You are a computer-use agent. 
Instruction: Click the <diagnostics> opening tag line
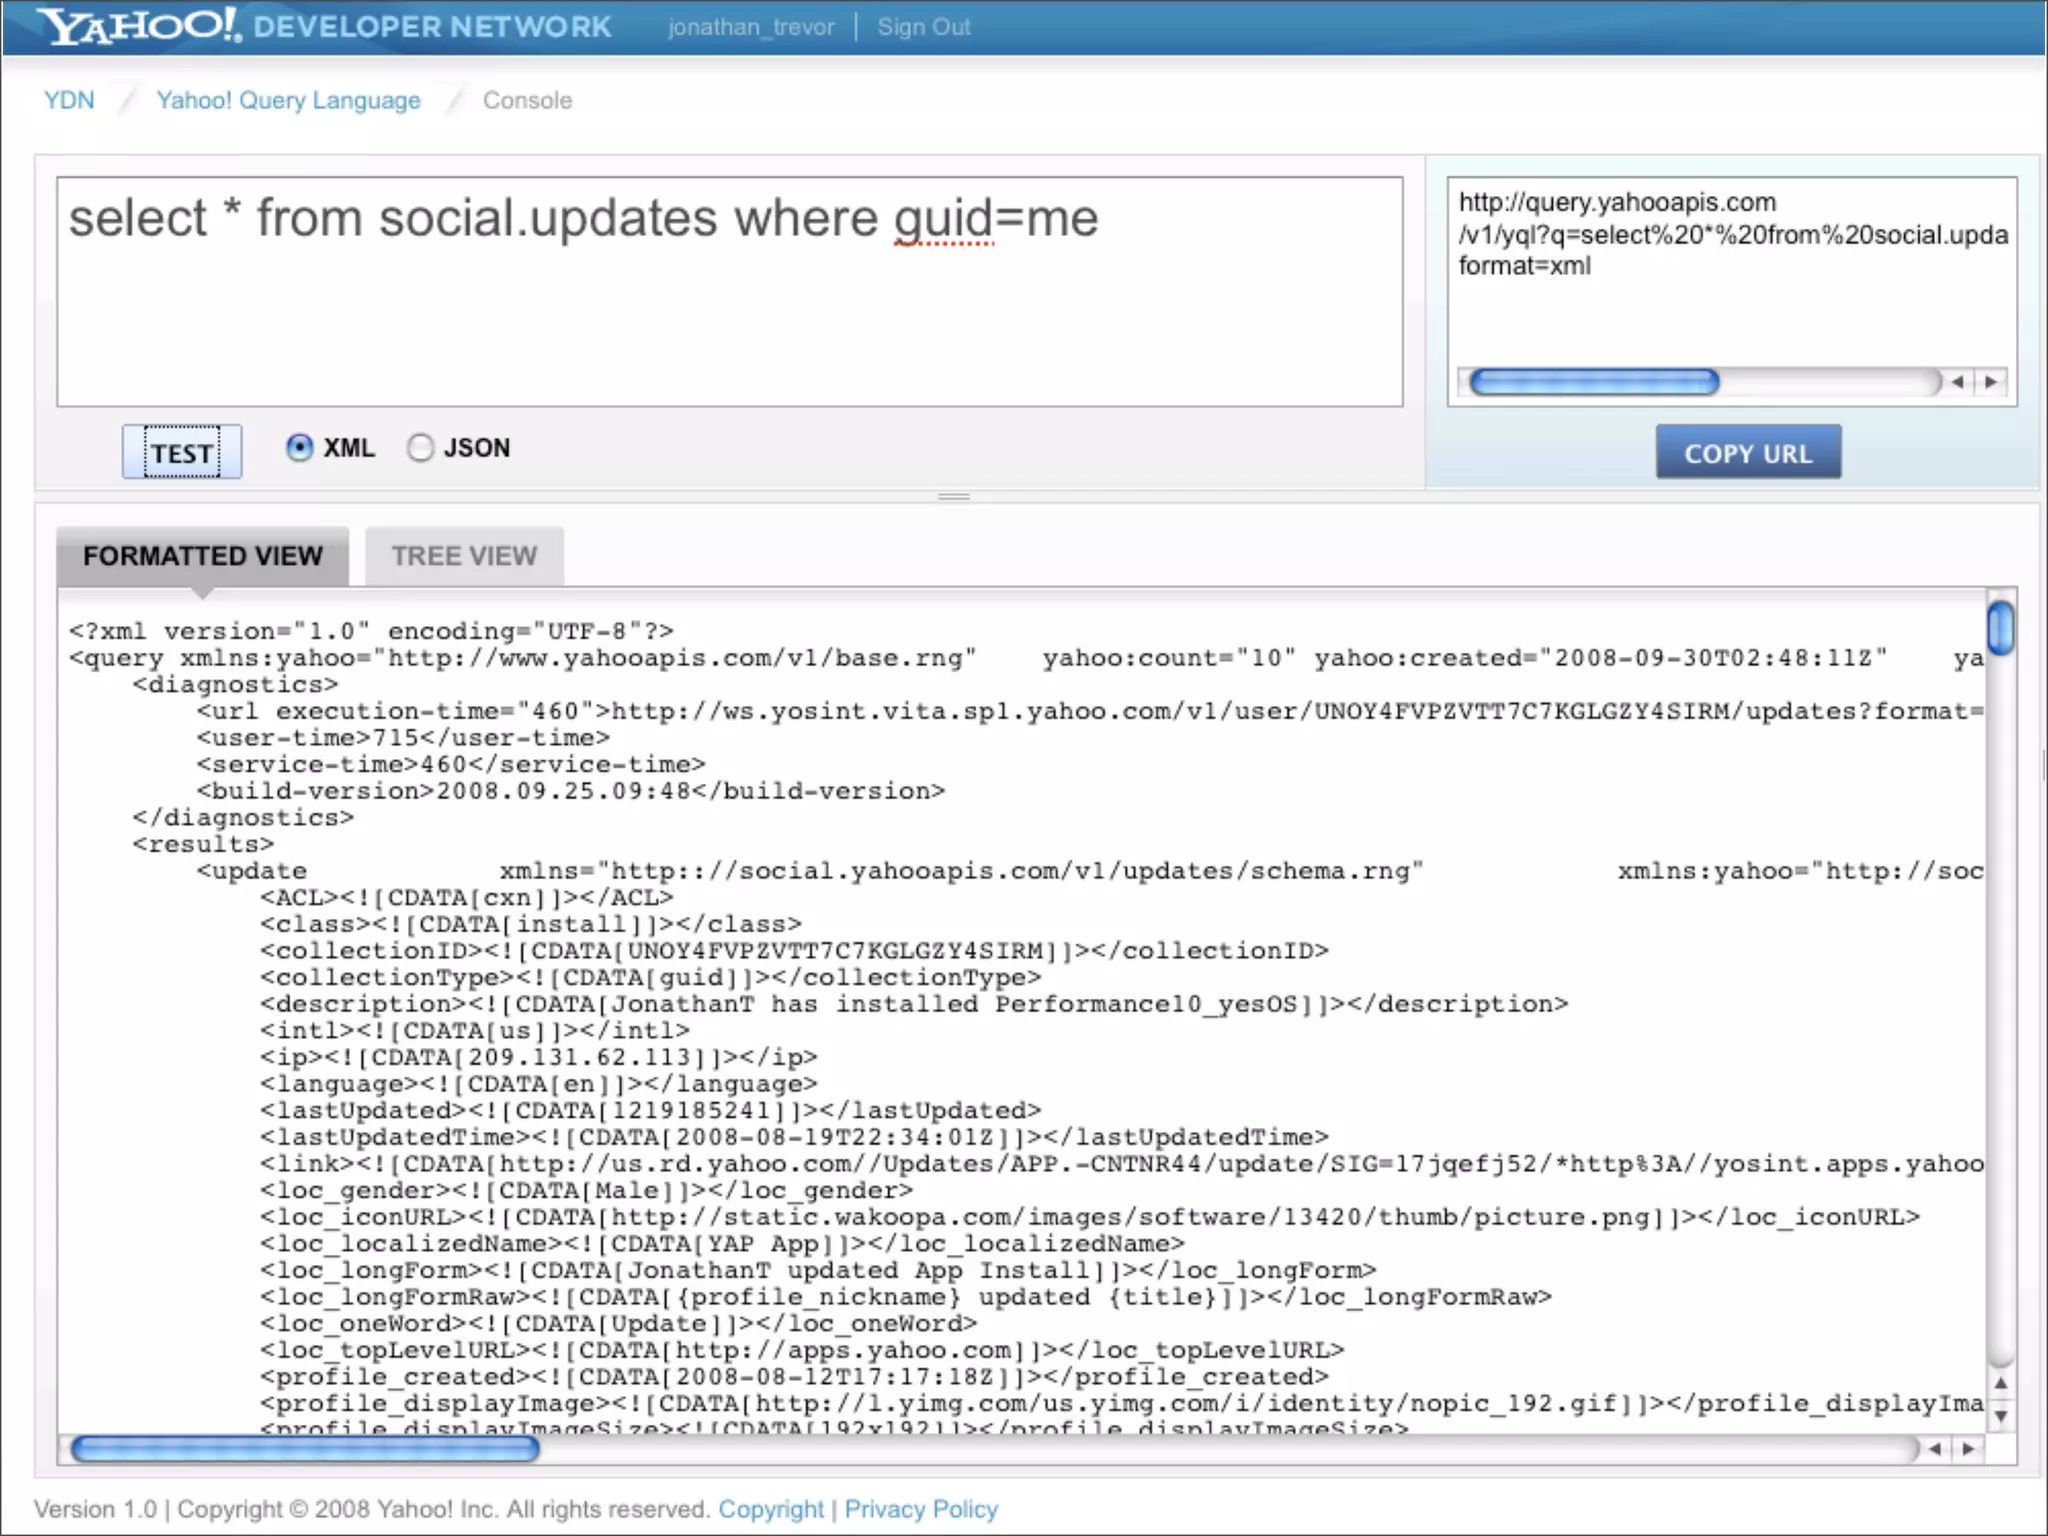[x=235, y=684]
